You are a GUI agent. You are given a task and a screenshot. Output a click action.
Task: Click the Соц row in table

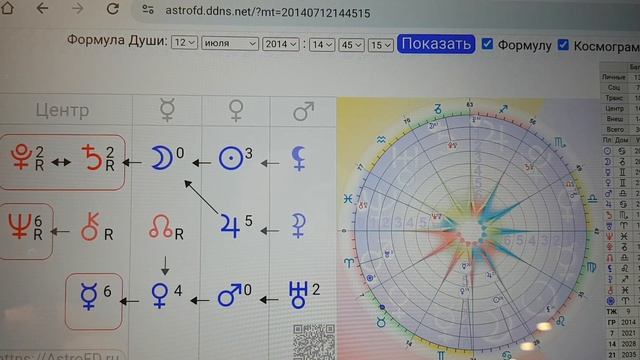coord(620,87)
